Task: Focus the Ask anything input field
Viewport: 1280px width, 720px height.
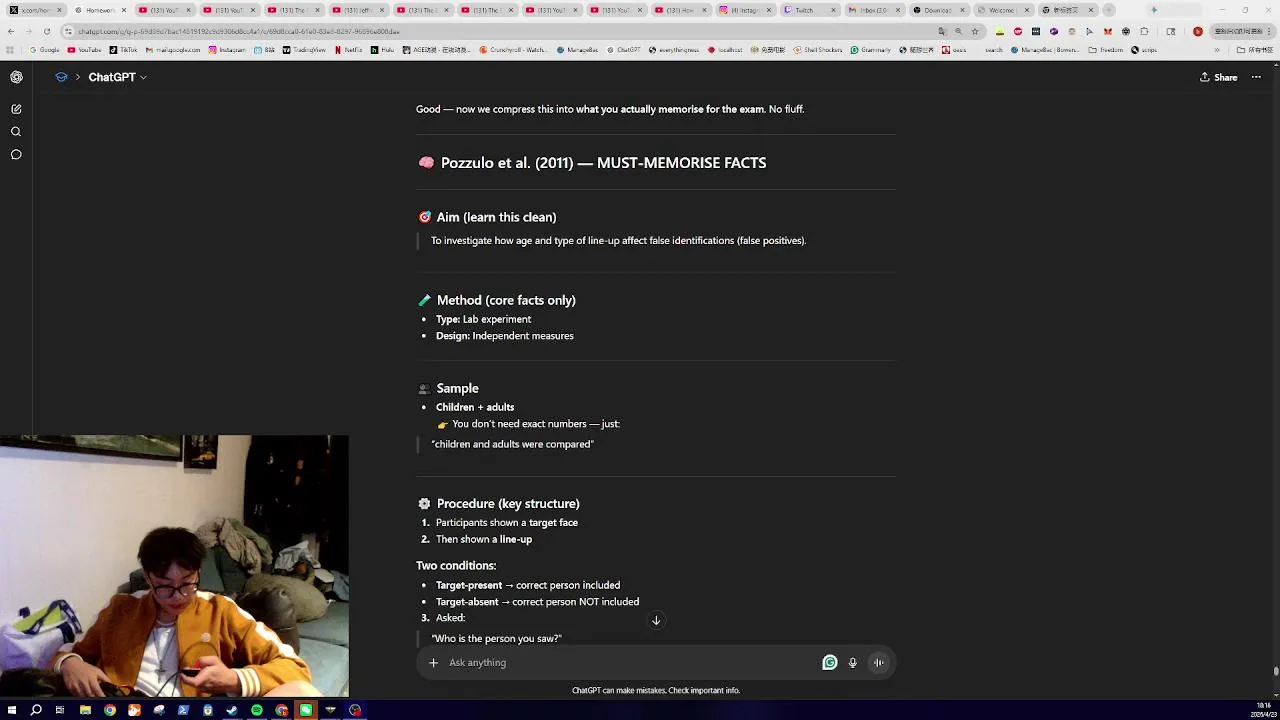Action: click(x=630, y=662)
